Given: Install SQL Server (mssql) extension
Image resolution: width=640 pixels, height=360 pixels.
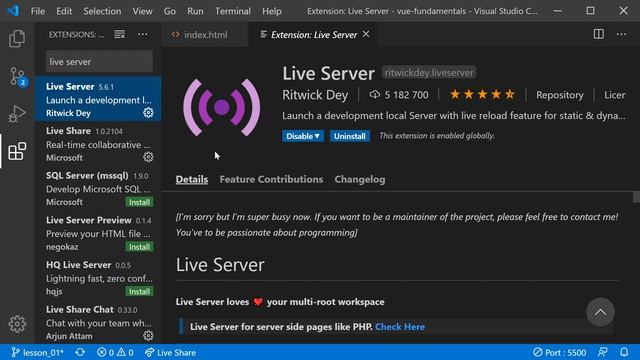Looking at the screenshot, I should pyautogui.click(x=139, y=202).
